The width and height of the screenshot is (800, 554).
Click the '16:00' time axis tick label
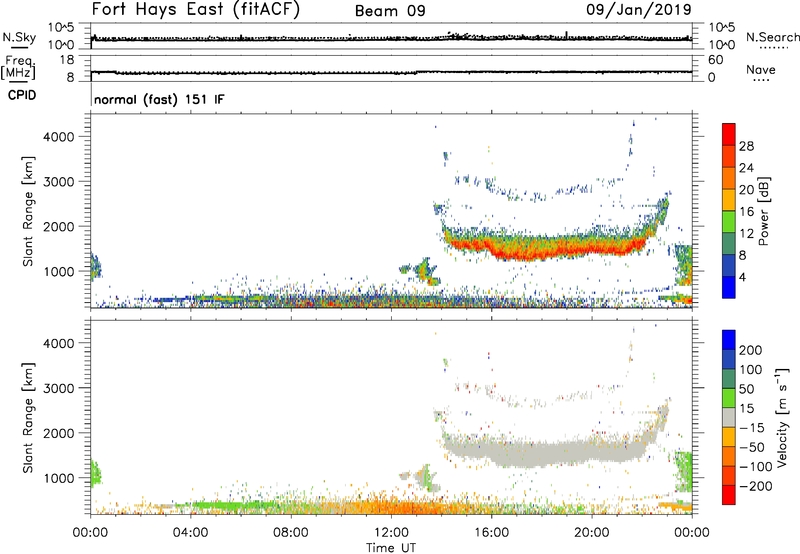[491, 533]
